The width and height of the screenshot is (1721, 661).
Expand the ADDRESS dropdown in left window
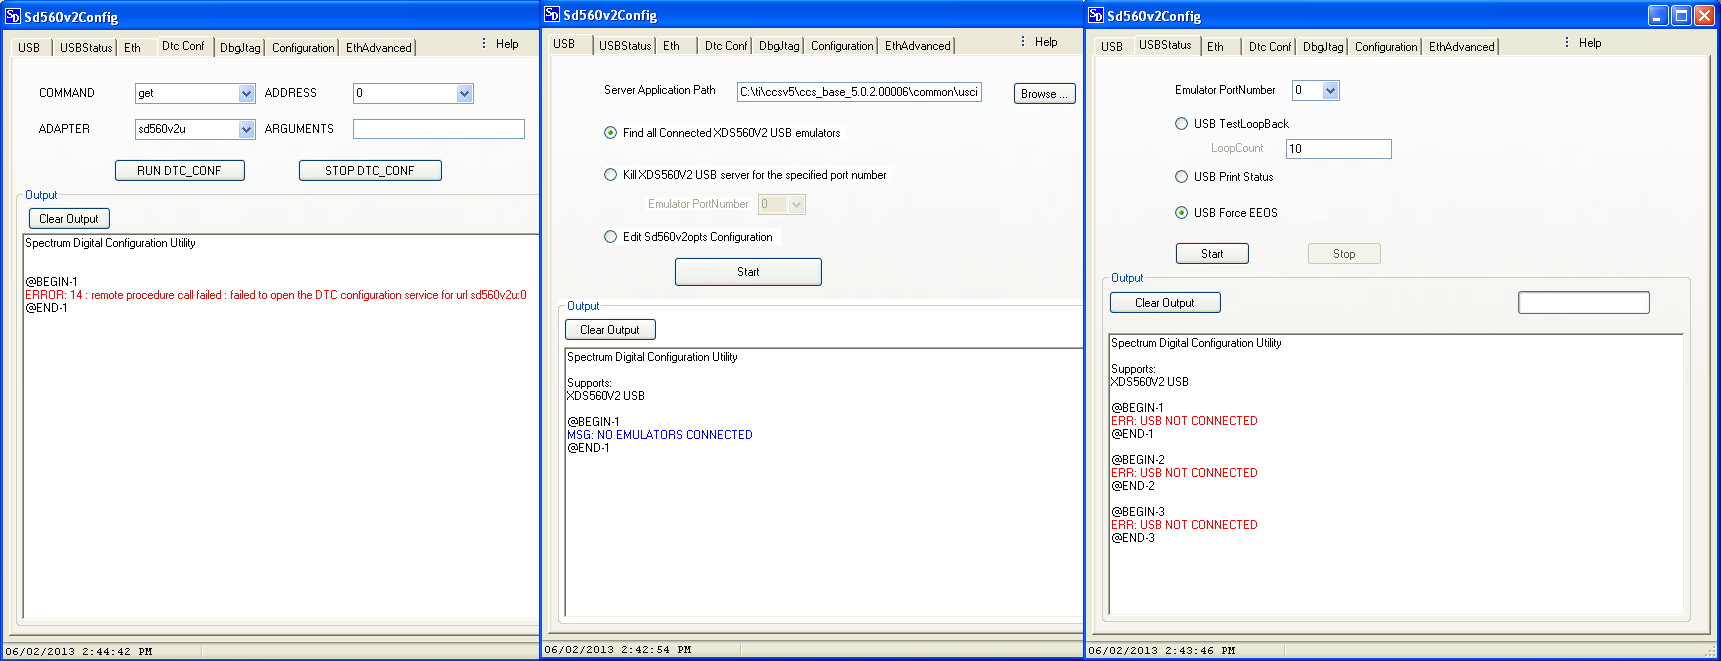click(x=465, y=94)
